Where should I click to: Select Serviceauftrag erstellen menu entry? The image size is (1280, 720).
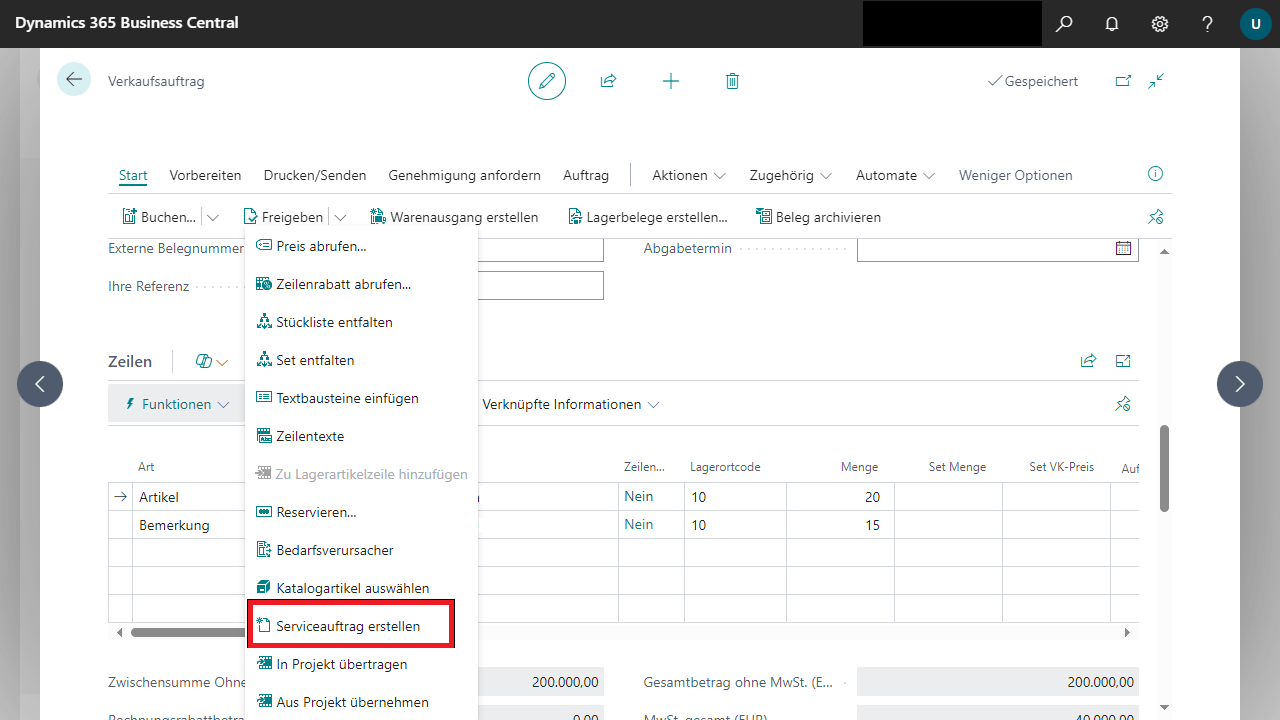[x=348, y=626]
